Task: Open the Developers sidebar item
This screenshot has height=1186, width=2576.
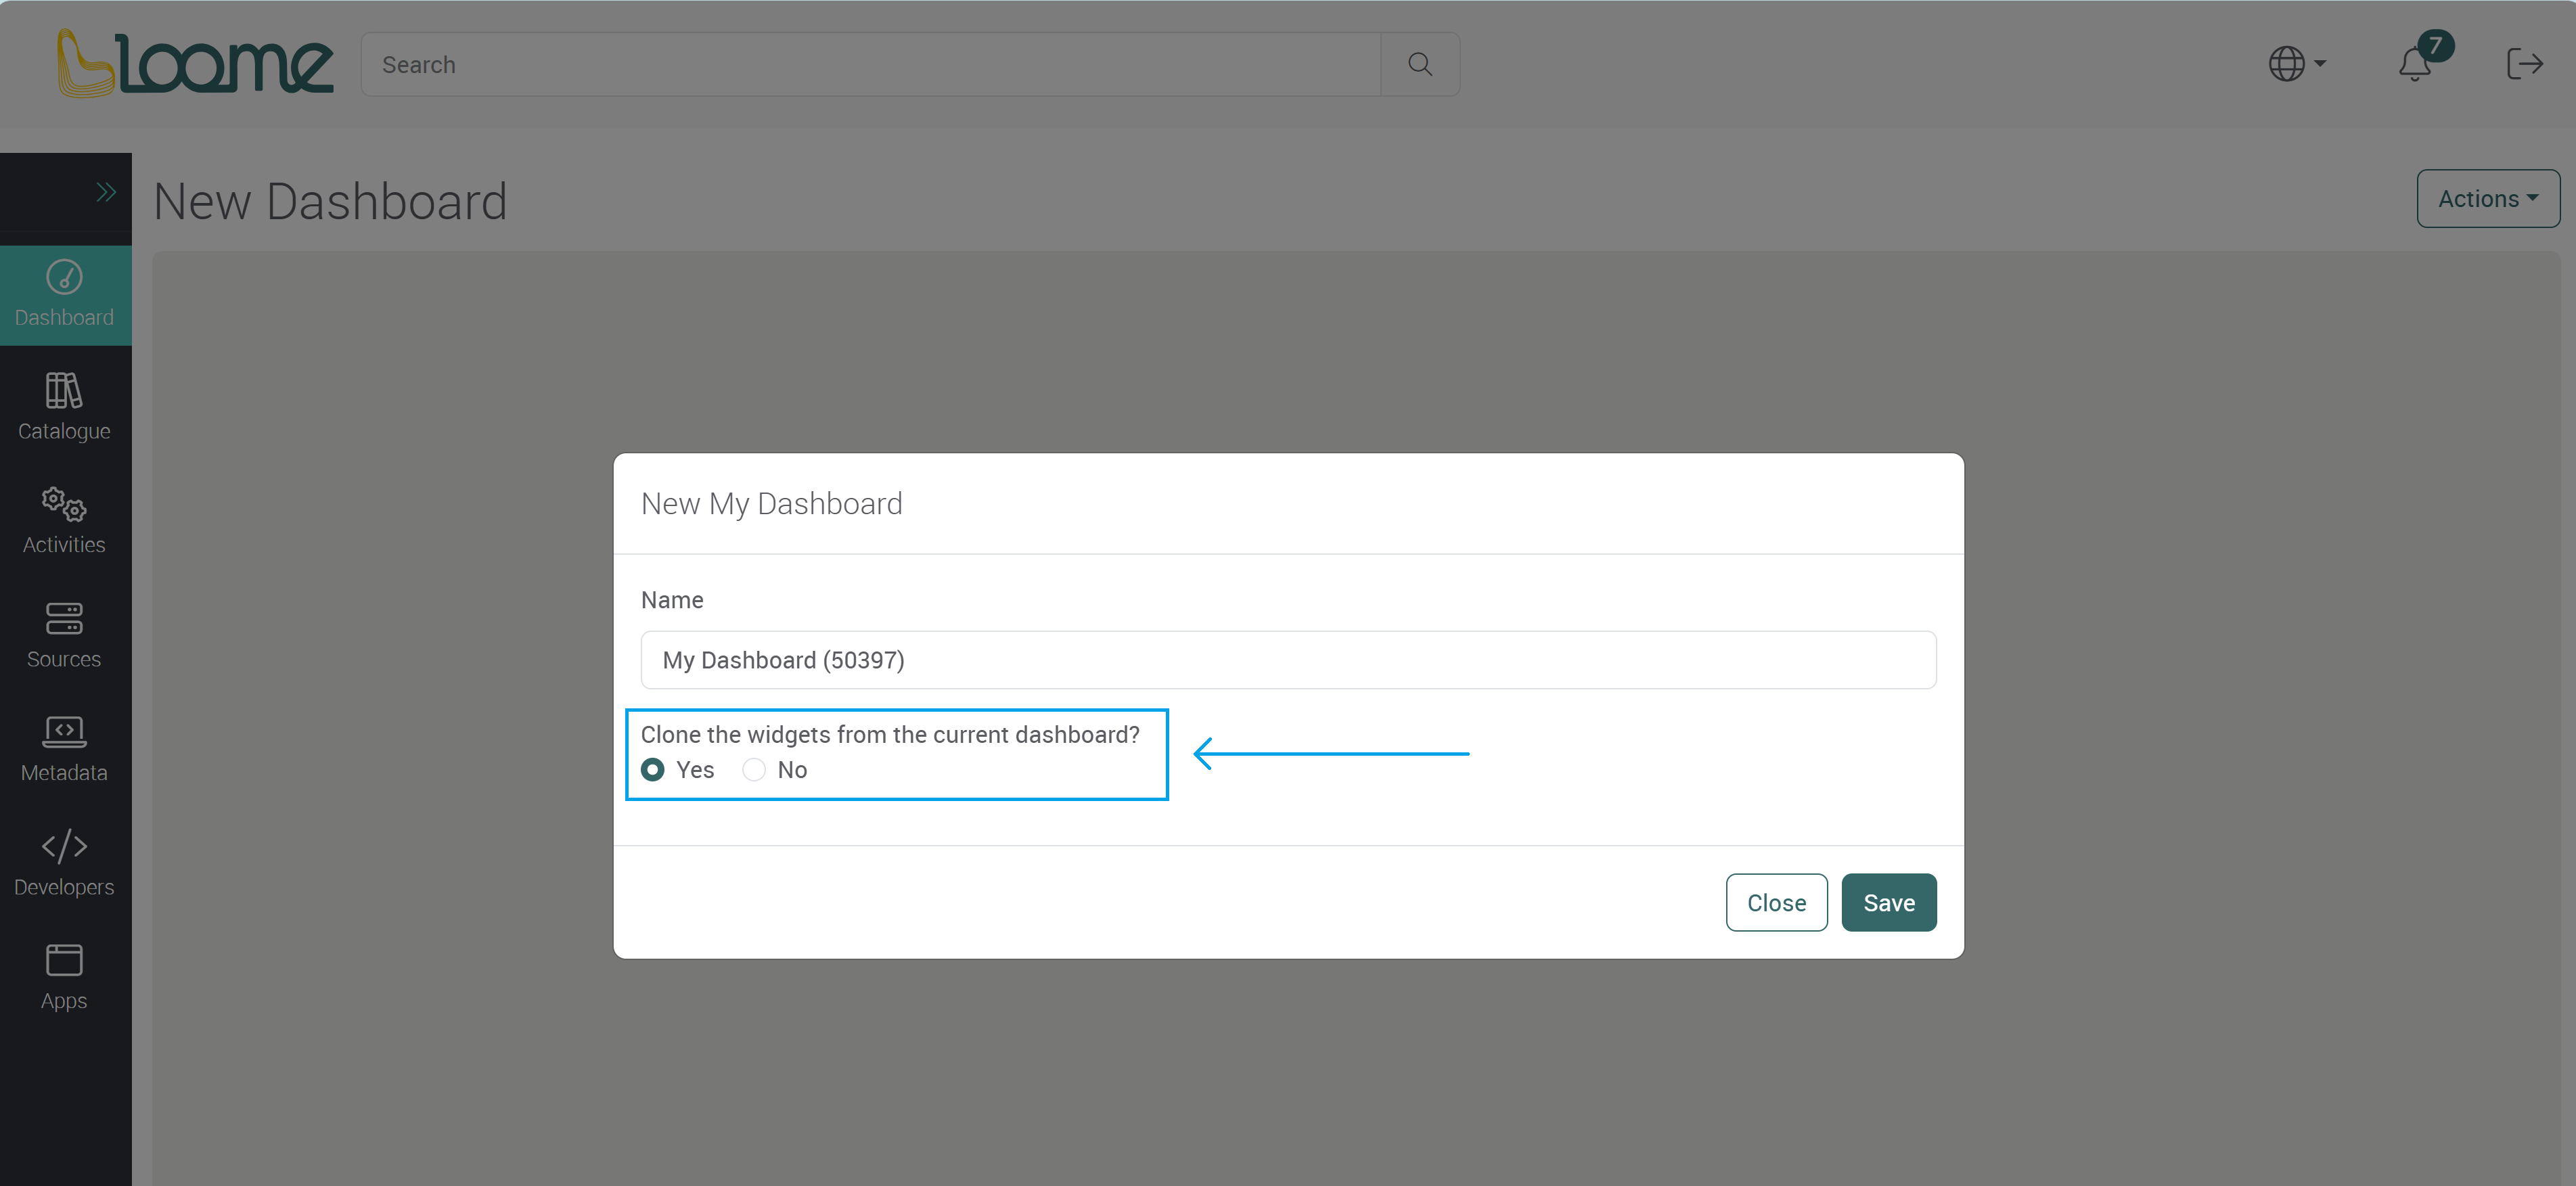Action: click(x=65, y=863)
